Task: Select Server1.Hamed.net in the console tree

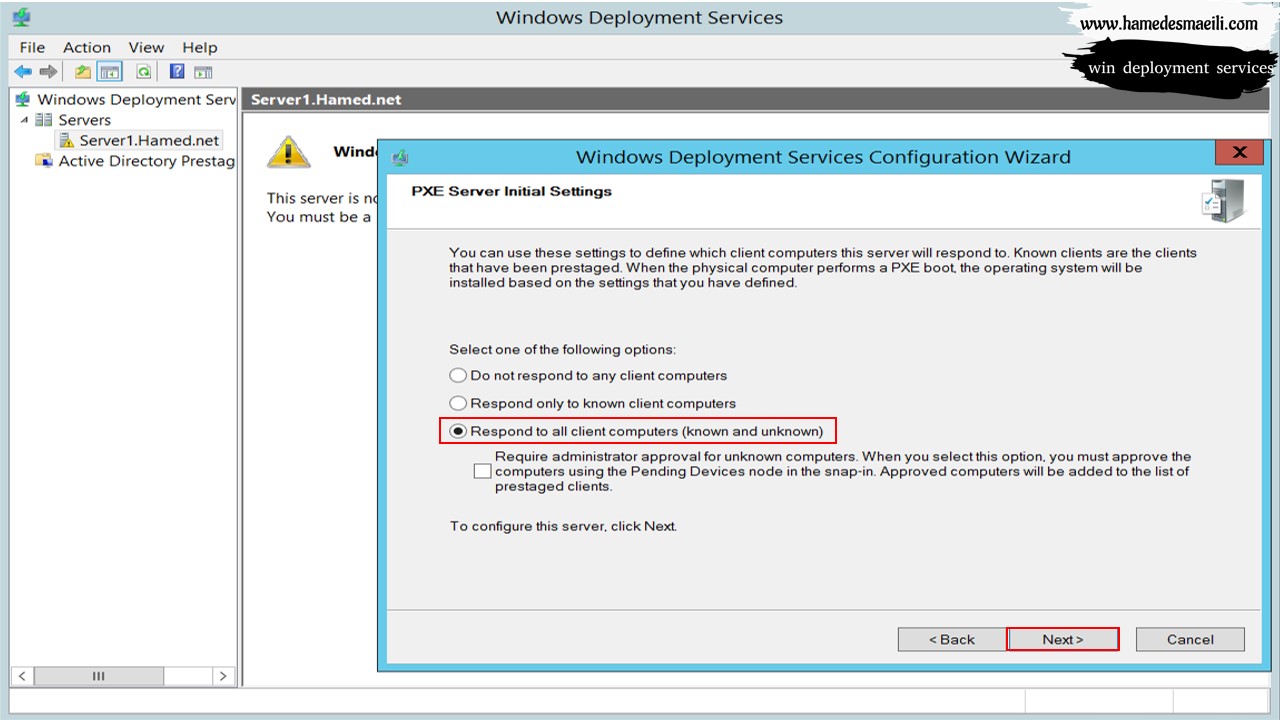Action: pyautogui.click(x=149, y=141)
